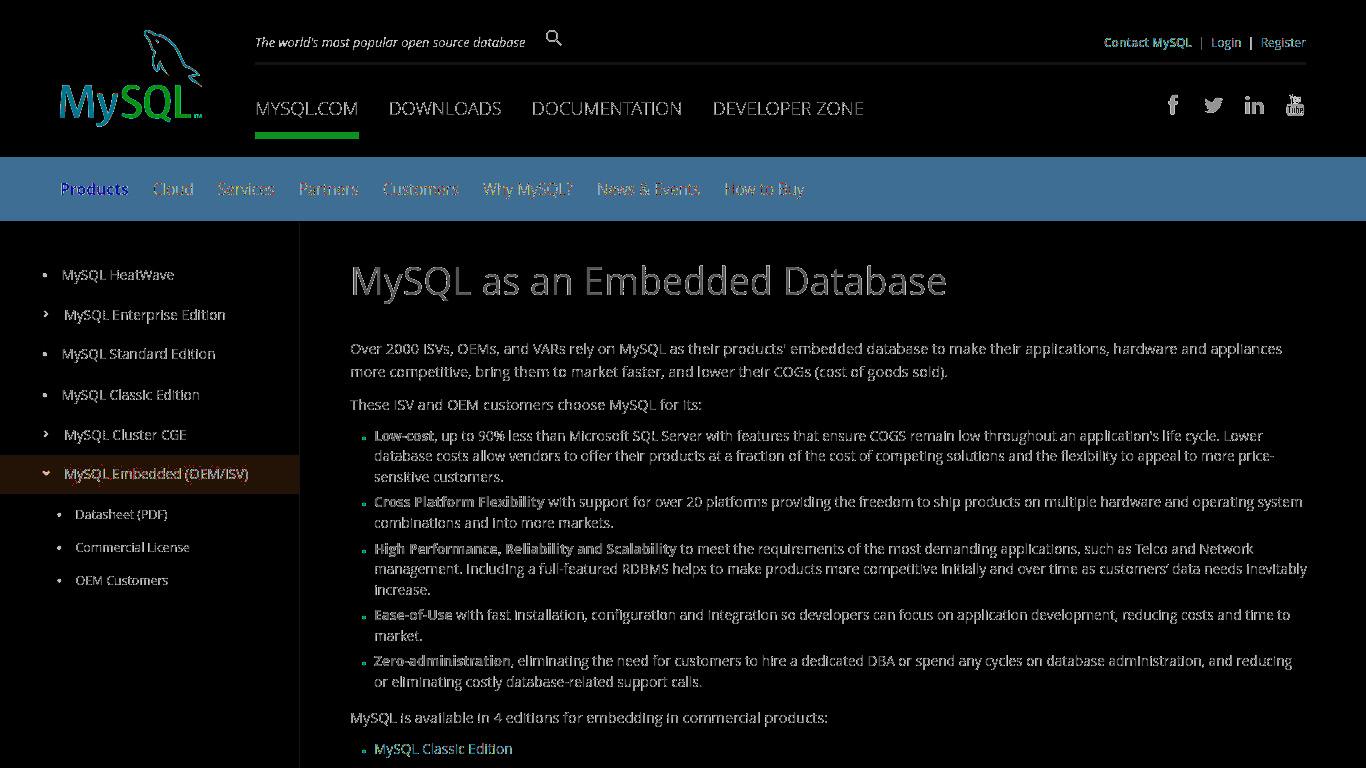Collapse MySQL Embedded (OEM/ISV) arrow
Image resolution: width=1366 pixels, height=768 pixels.
[46, 474]
